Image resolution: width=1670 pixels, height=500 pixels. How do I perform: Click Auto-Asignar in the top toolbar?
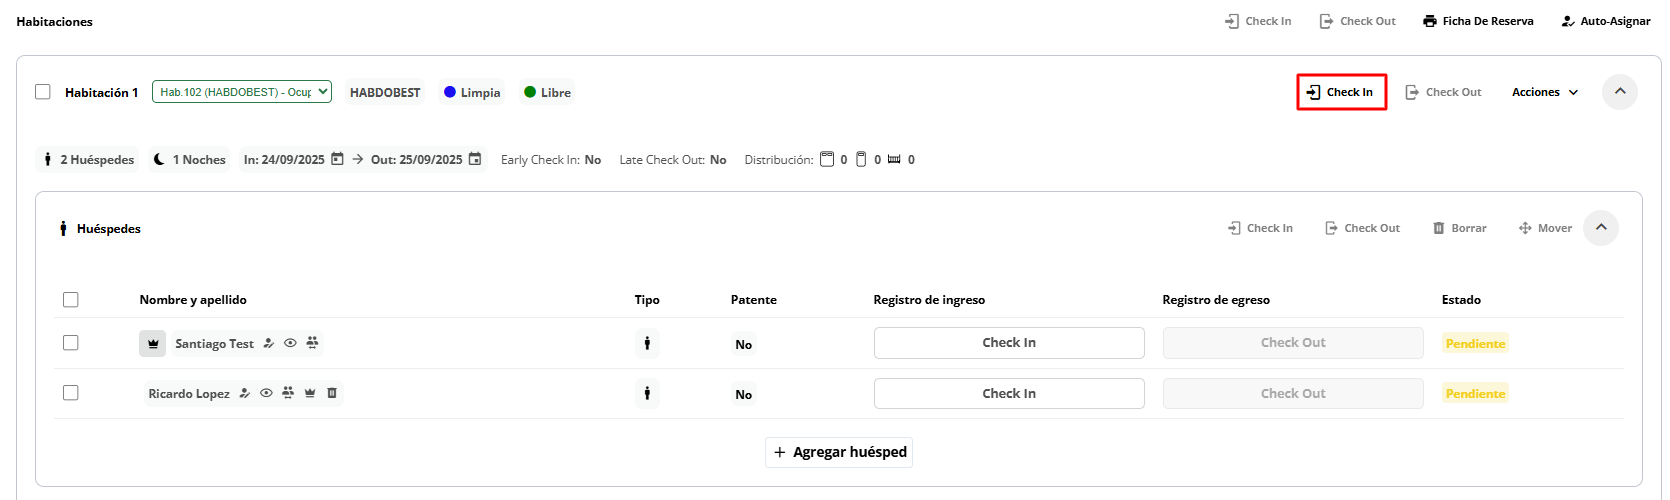1606,21
